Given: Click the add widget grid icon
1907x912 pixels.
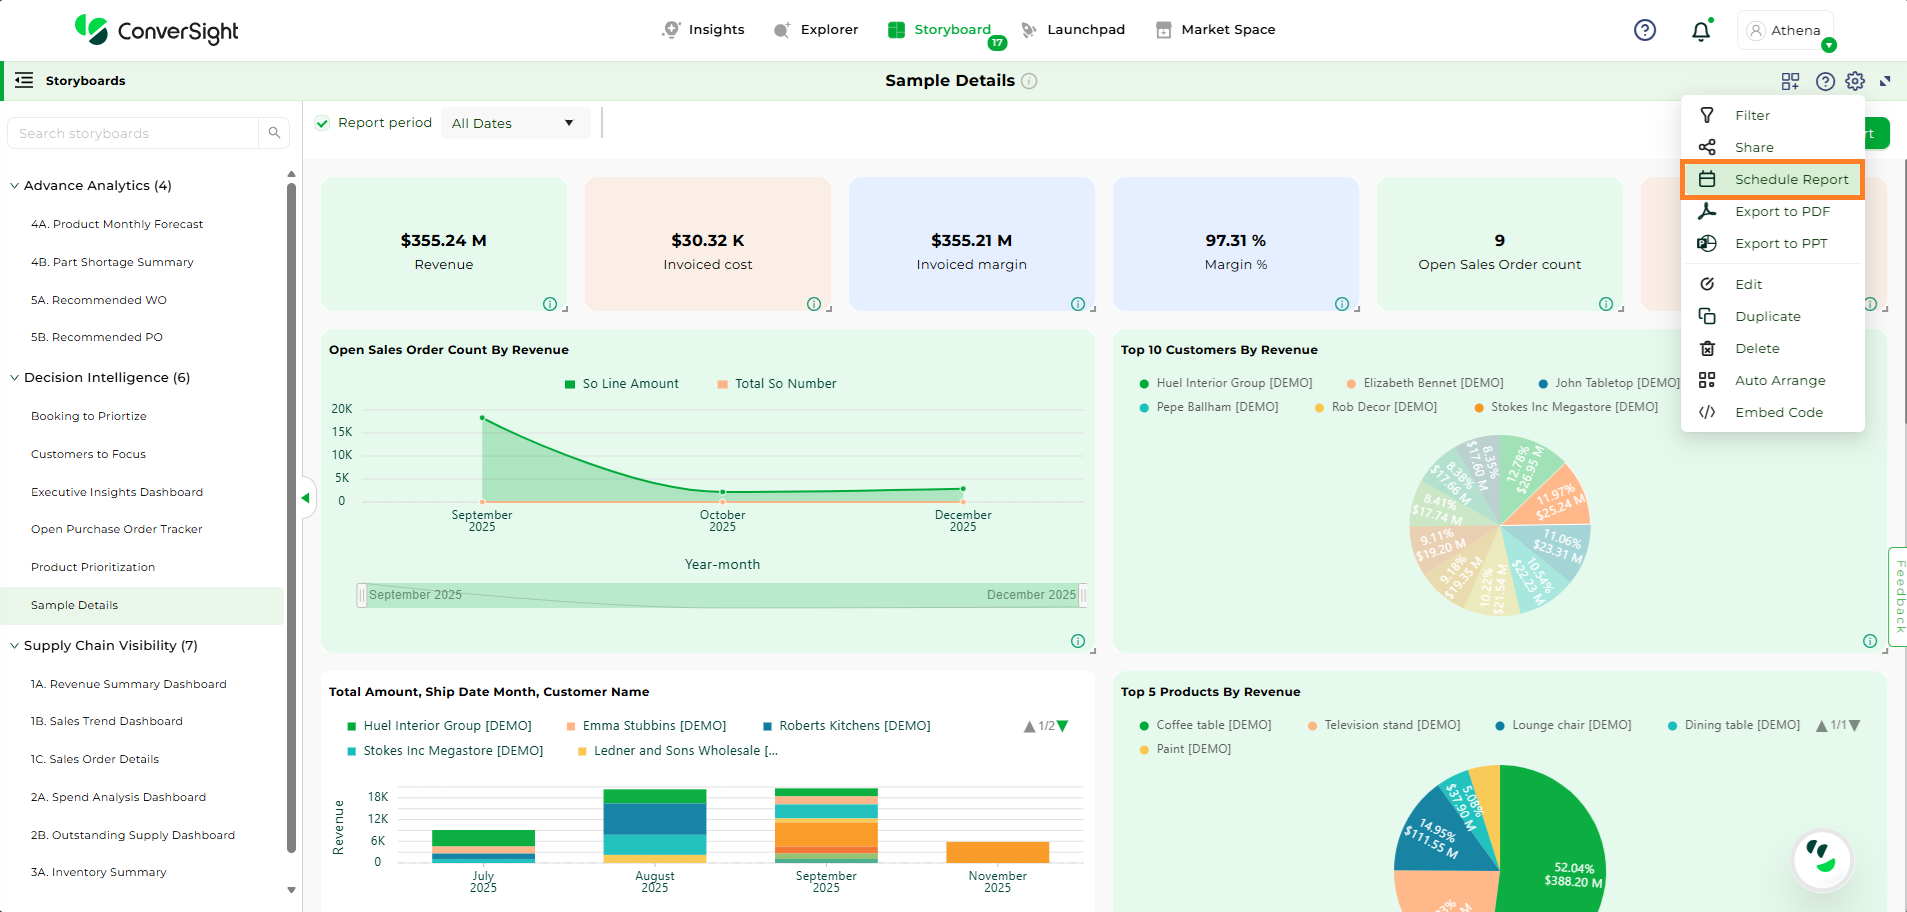Looking at the screenshot, I should [x=1790, y=81].
